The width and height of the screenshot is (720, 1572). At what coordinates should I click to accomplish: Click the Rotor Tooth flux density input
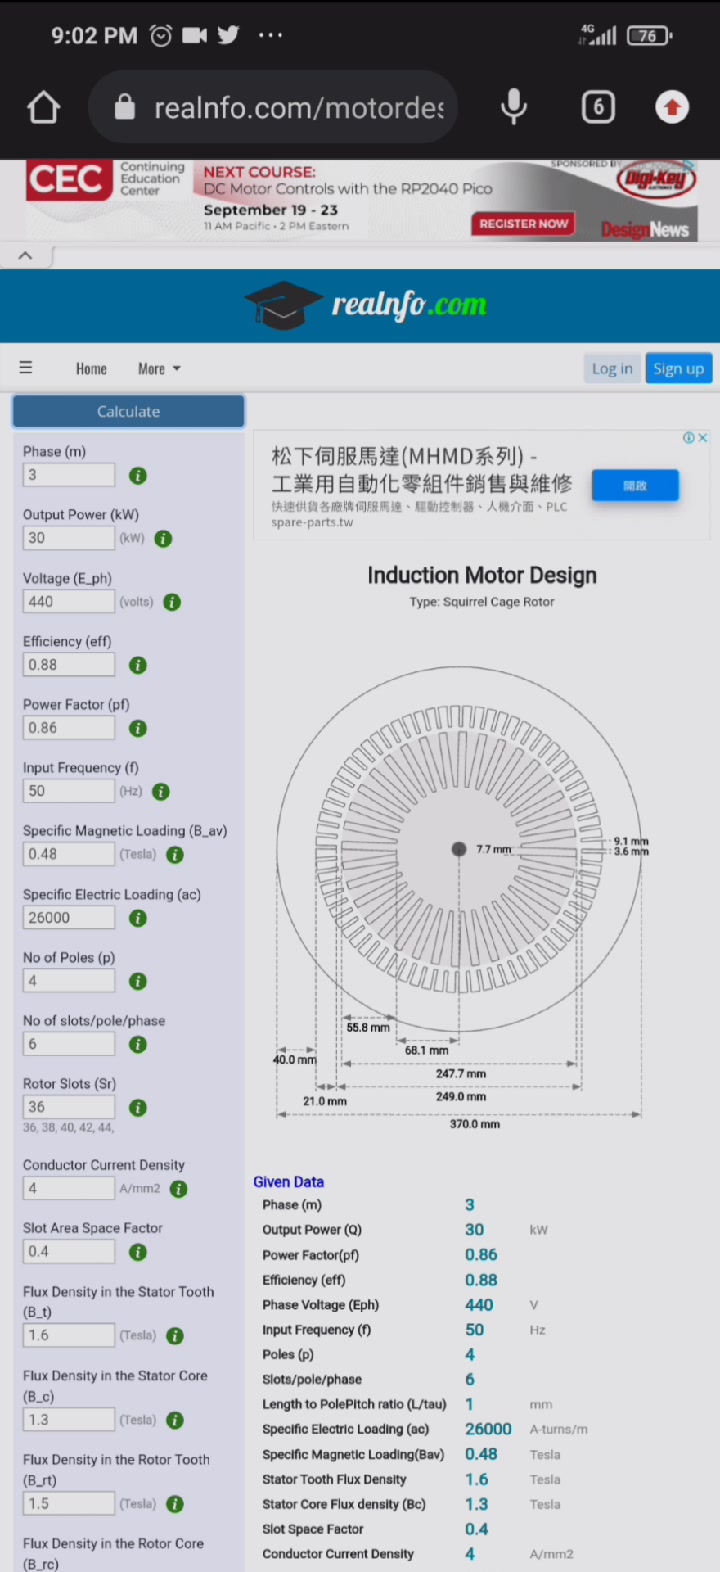click(x=69, y=1503)
